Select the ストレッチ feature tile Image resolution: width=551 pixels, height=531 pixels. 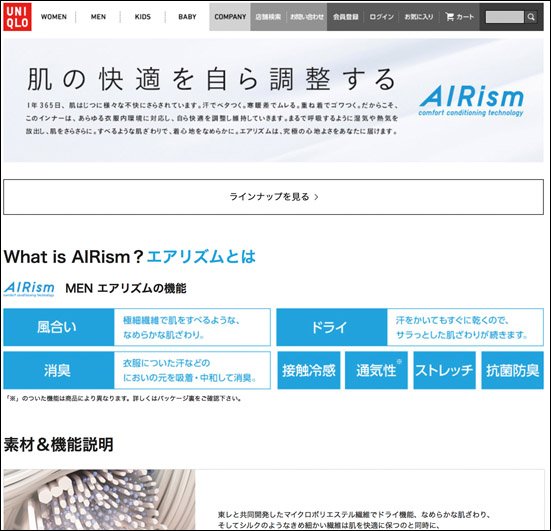coord(445,370)
